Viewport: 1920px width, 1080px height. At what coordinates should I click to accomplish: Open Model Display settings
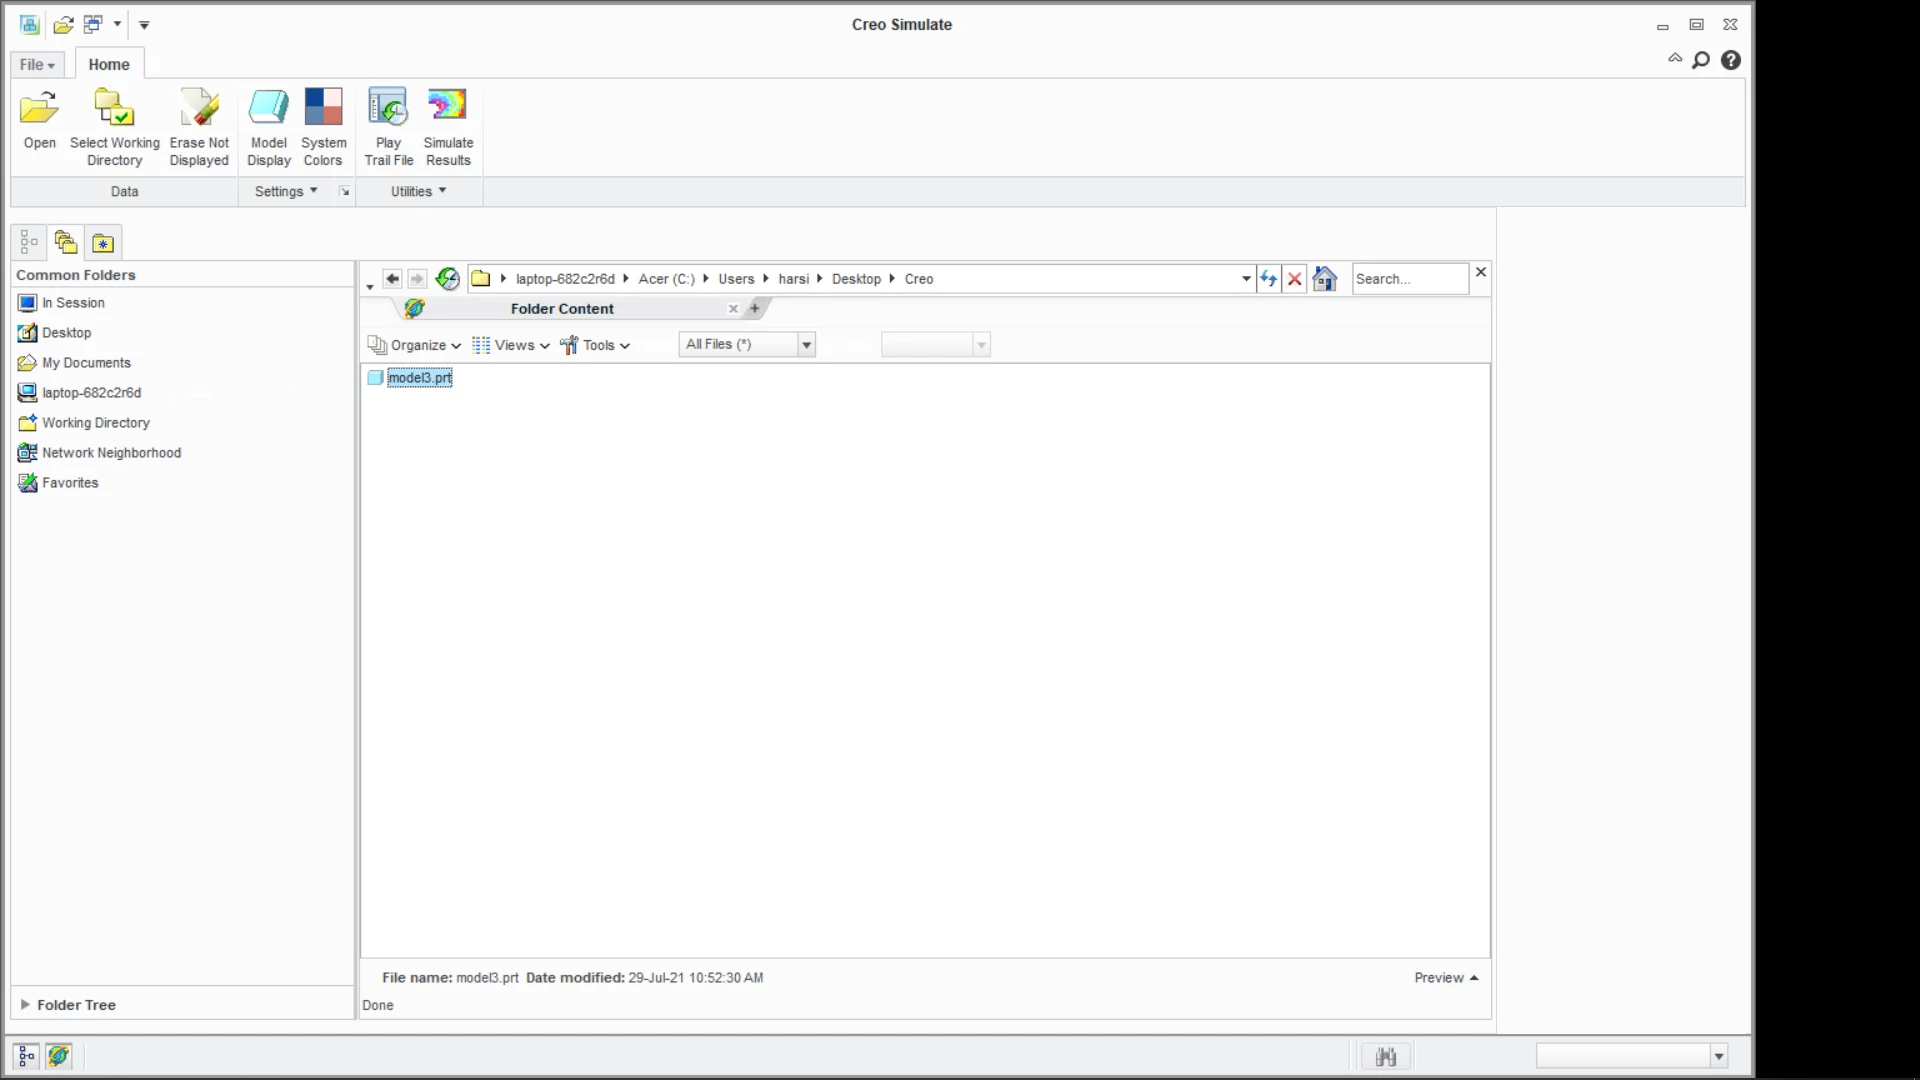pyautogui.click(x=268, y=108)
